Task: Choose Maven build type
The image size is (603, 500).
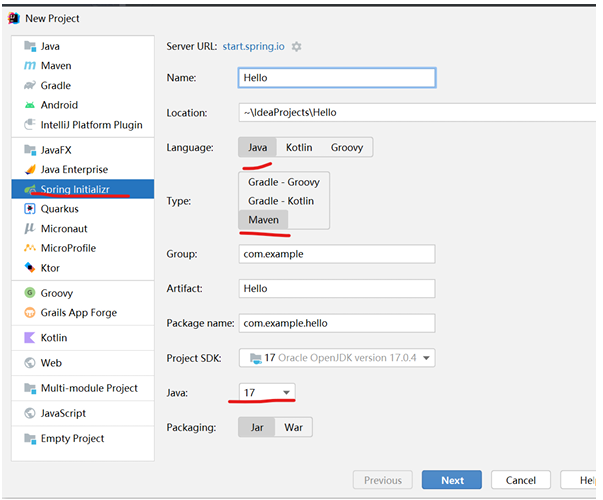Action: click(263, 220)
